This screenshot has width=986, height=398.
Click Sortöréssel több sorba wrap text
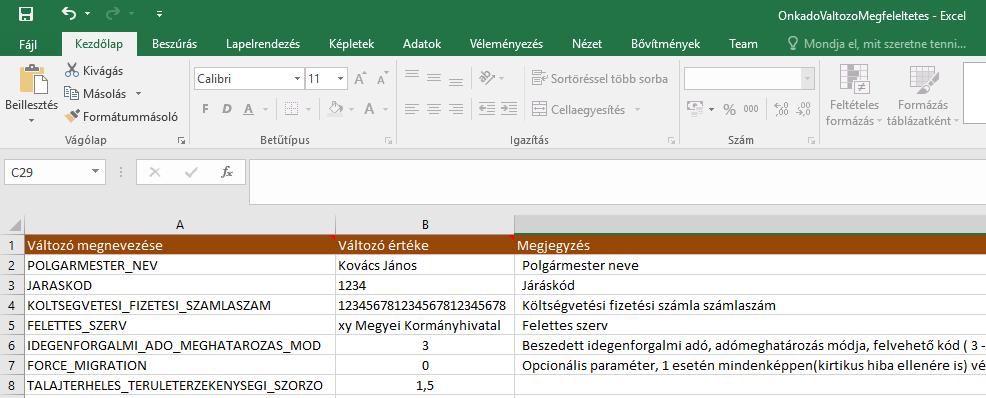(600, 79)
